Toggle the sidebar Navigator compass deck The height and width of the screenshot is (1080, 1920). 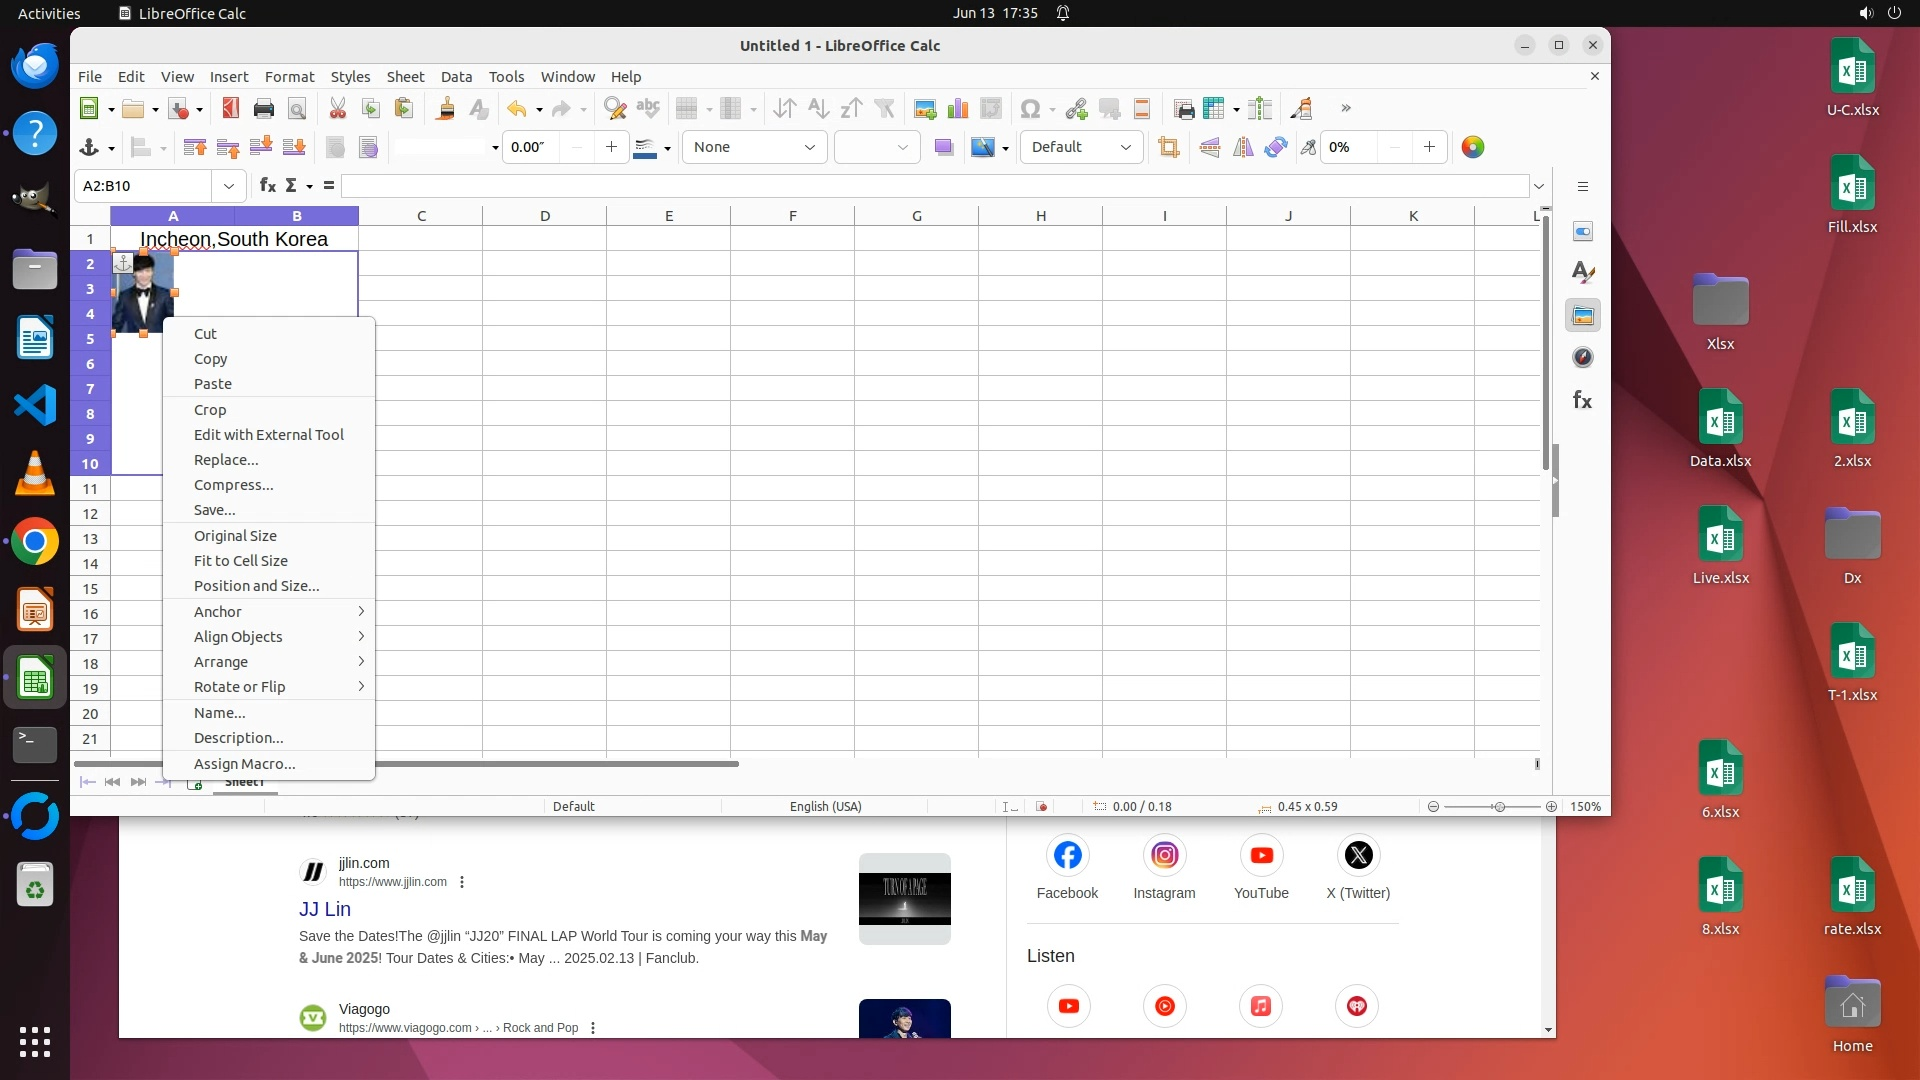click(1583, 358)
